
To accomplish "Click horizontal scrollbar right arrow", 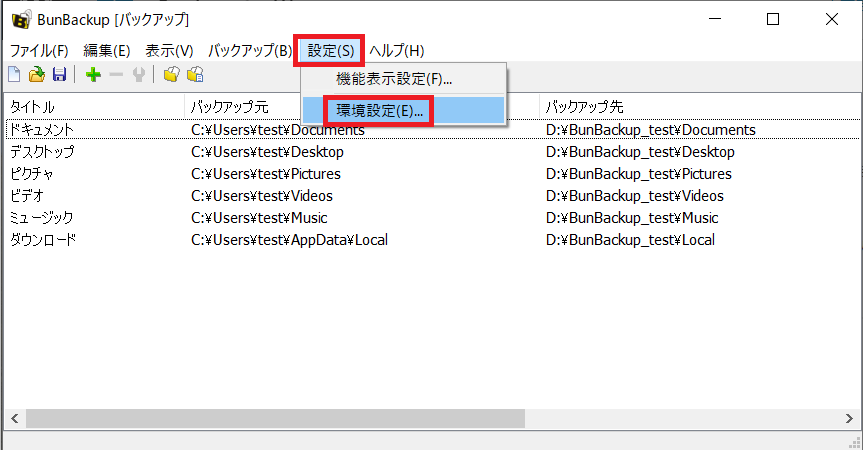I will (849, 419).
